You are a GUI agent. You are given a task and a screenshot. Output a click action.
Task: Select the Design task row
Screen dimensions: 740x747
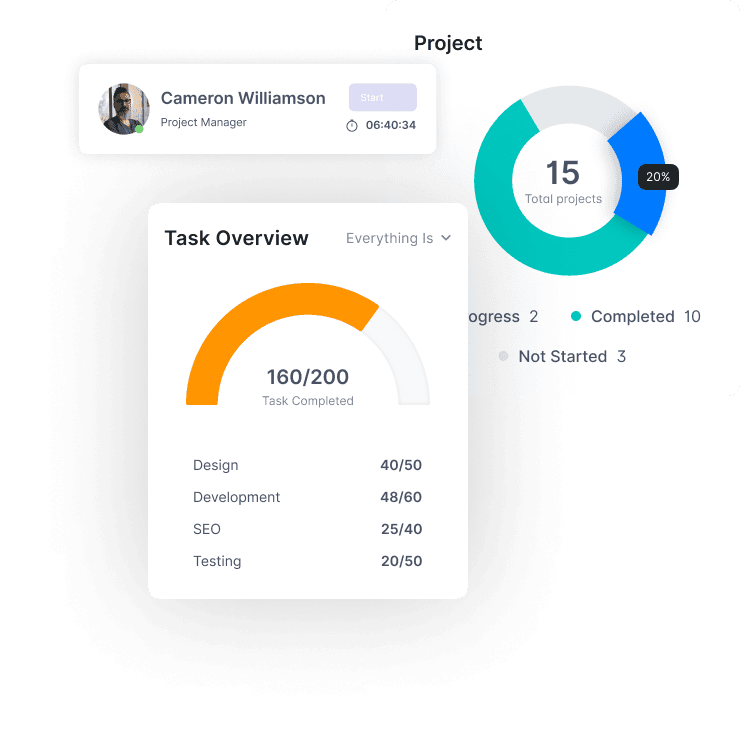(x=307, y=465)
